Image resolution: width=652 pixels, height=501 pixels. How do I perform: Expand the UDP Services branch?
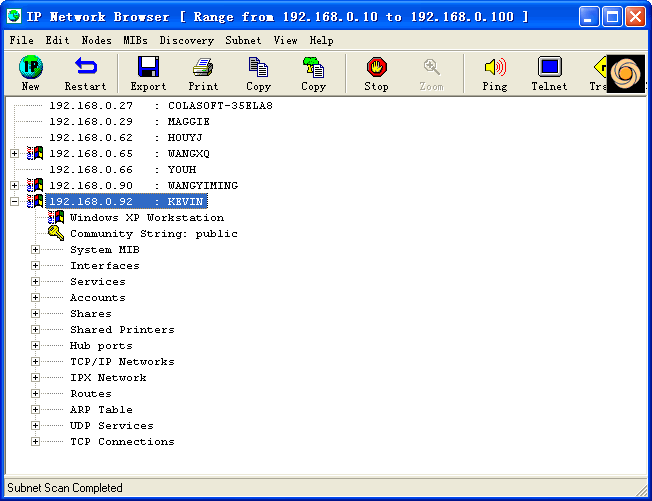tap(35, 426)
